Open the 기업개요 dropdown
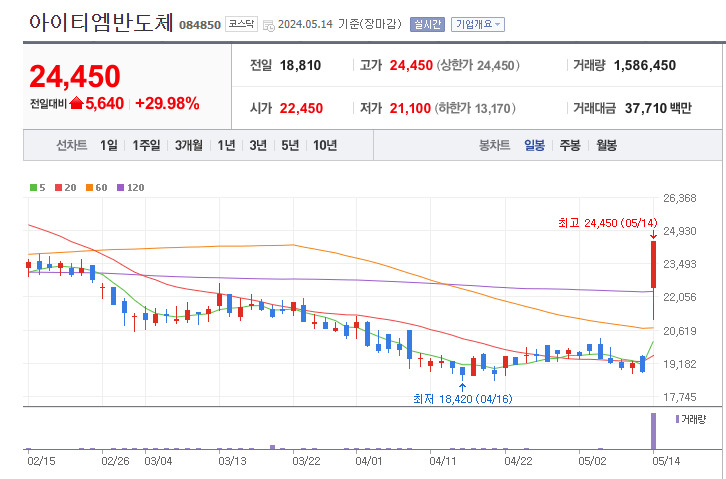Screen dimensions: 726x479 click(x=477, y=24)
